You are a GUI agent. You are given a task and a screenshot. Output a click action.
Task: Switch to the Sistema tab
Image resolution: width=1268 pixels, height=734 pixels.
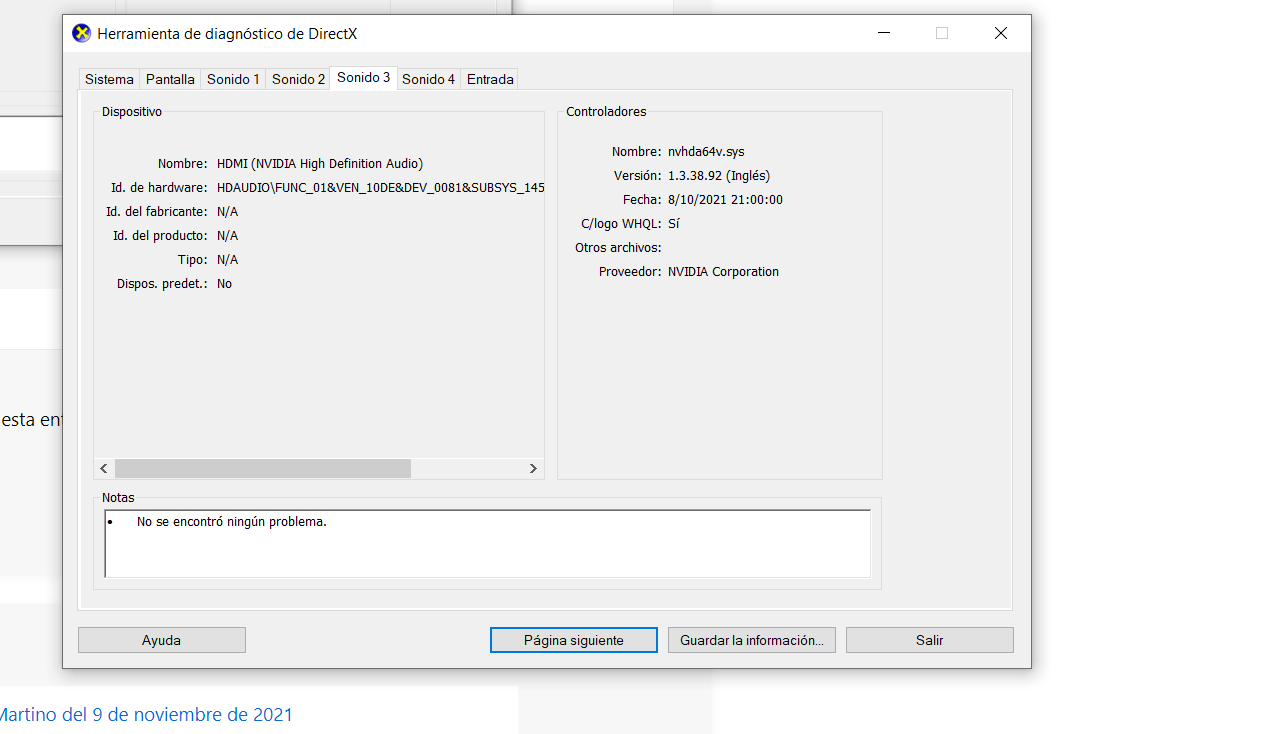click(x=109, y=79)
